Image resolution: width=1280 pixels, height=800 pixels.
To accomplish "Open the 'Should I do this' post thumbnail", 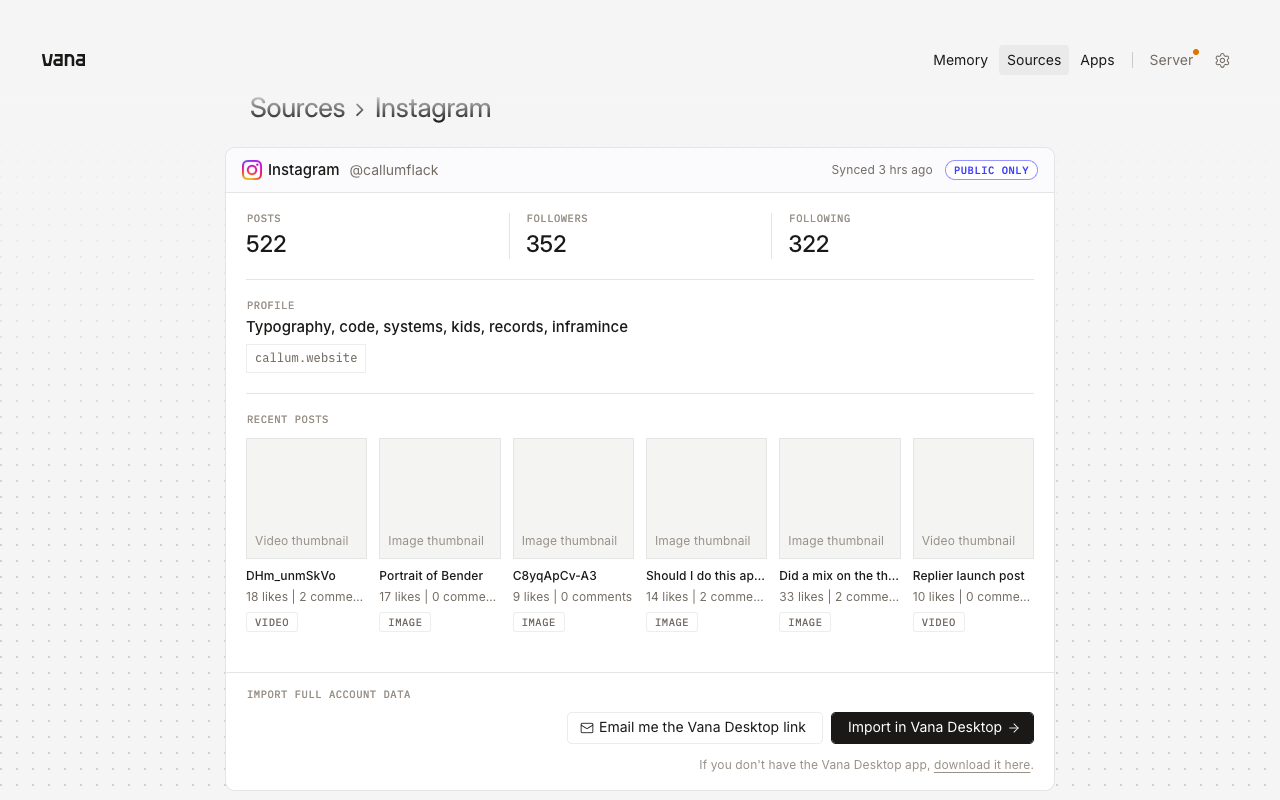I will 706,498.
